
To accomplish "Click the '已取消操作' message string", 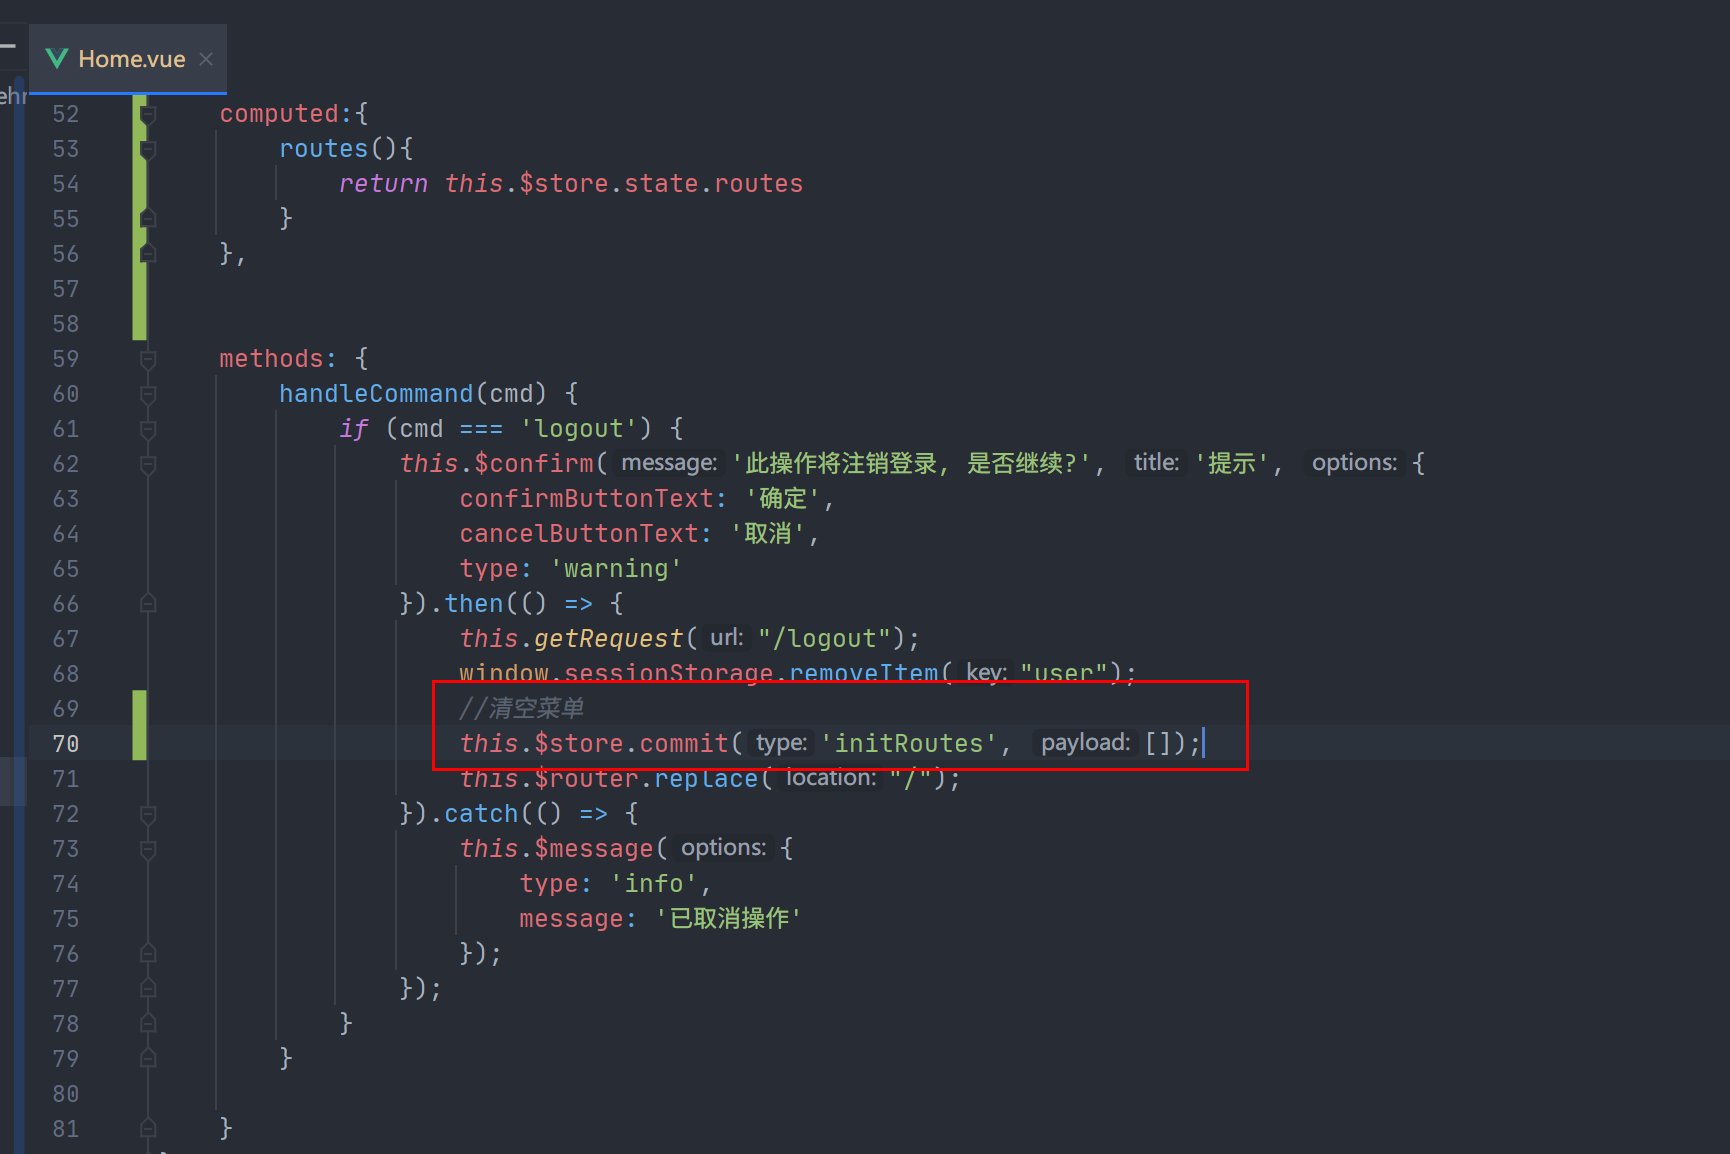I will (x=729, y=919).
